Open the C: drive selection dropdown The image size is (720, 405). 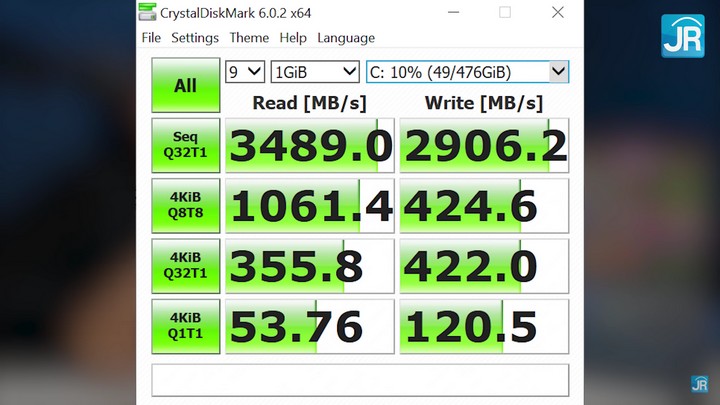click(467, 72)
